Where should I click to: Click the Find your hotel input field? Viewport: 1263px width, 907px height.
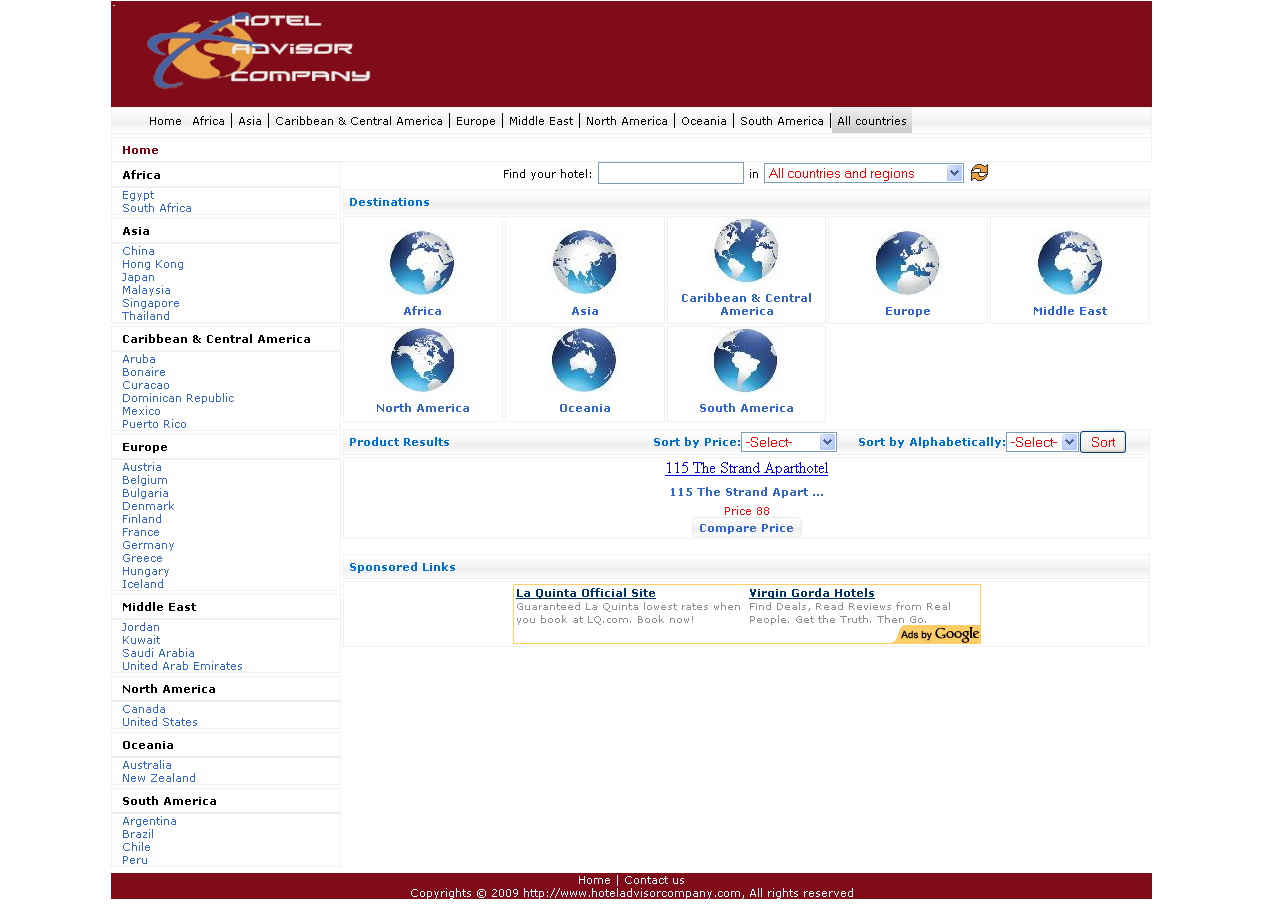[671, 173]
